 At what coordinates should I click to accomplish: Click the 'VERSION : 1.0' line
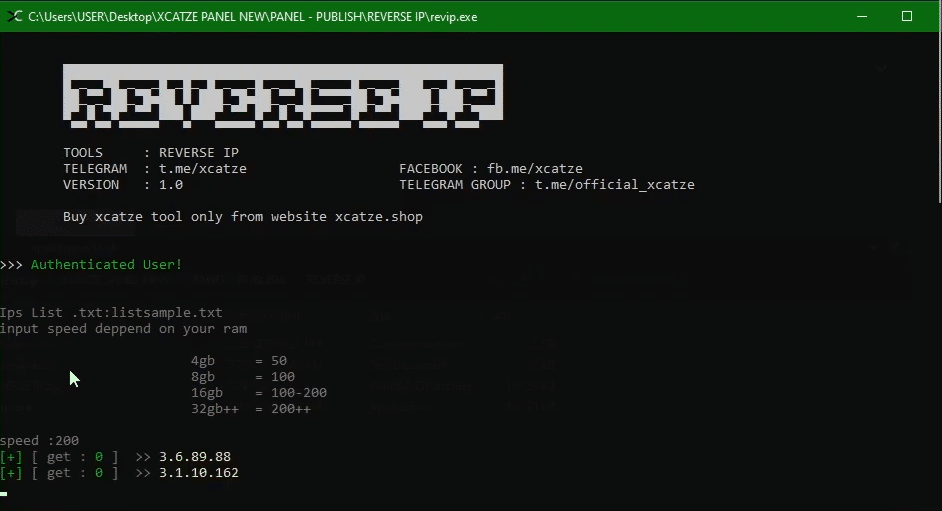123,185
